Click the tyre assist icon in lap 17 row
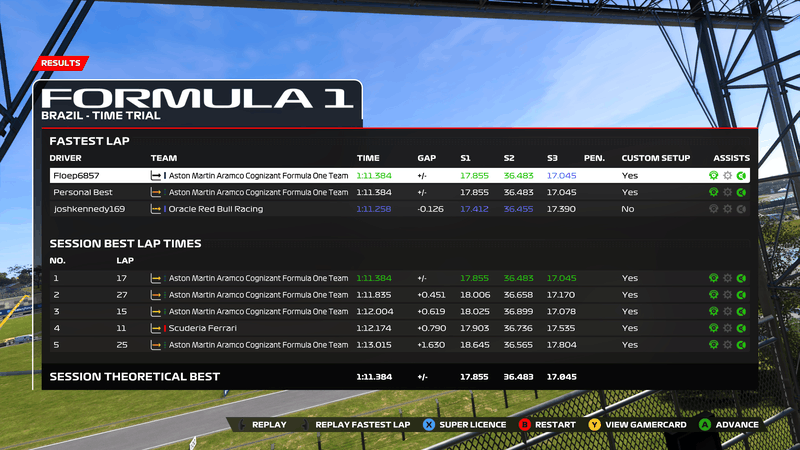 tap(713, 278)
